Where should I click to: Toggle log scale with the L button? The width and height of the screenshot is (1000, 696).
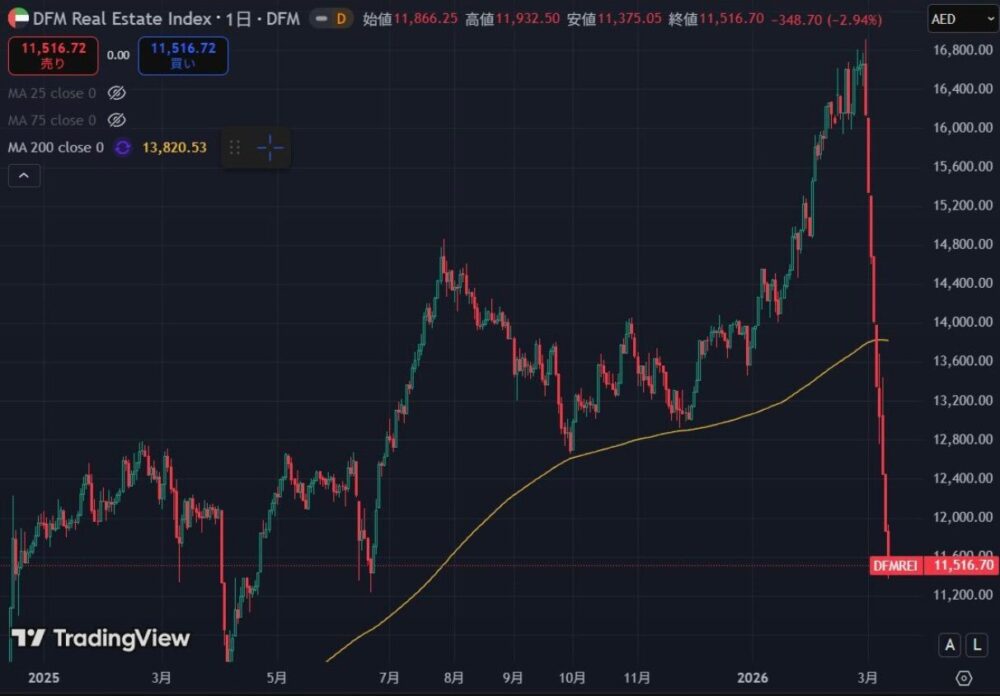point(979,646)
